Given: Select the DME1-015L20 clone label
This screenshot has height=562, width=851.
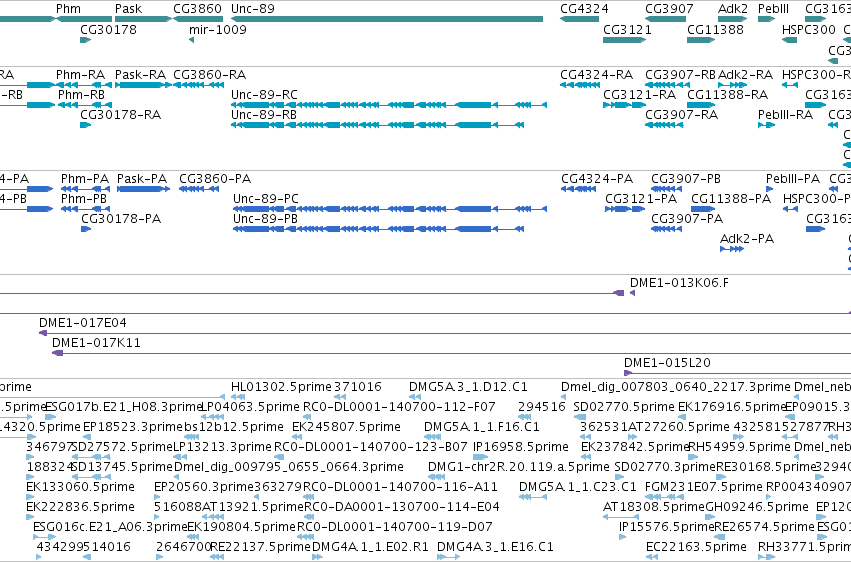Looking at the screenshot, I should [668, 363].
